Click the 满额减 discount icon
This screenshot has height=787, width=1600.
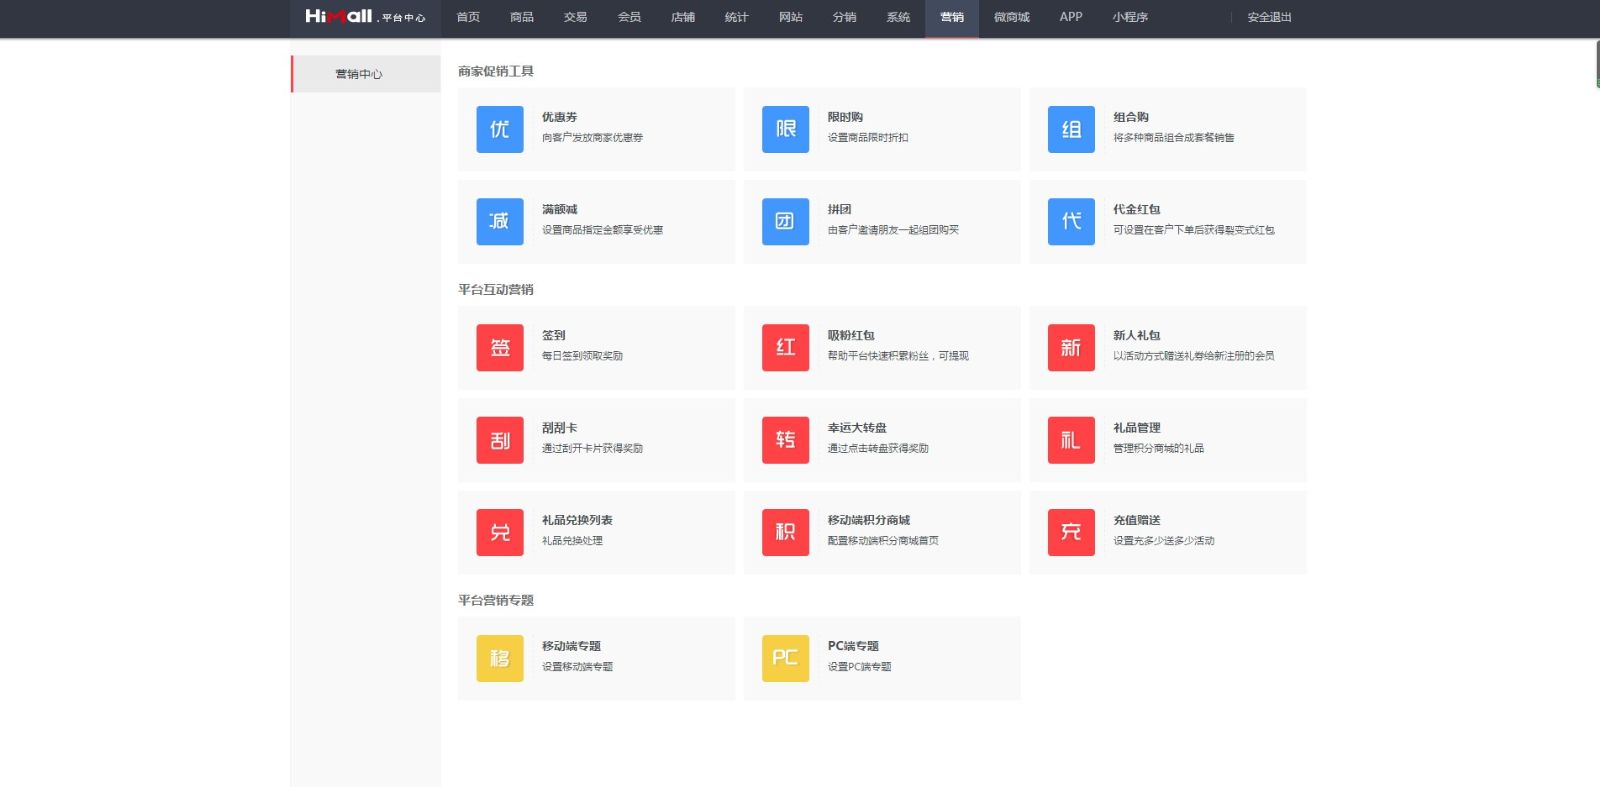500,221
